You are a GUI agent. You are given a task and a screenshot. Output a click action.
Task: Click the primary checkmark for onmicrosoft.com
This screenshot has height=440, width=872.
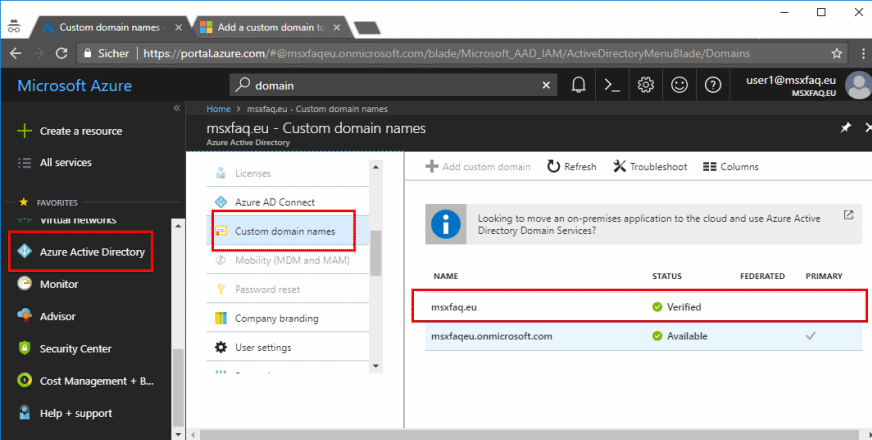click(811, 336)
